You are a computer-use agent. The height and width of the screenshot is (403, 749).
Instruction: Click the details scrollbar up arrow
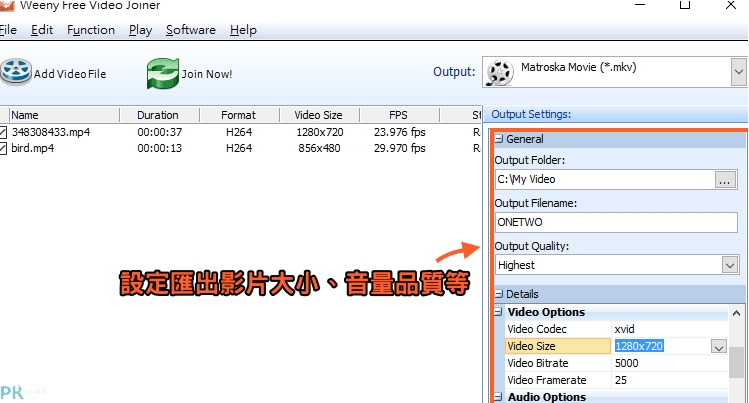click(x=736, y=314)
